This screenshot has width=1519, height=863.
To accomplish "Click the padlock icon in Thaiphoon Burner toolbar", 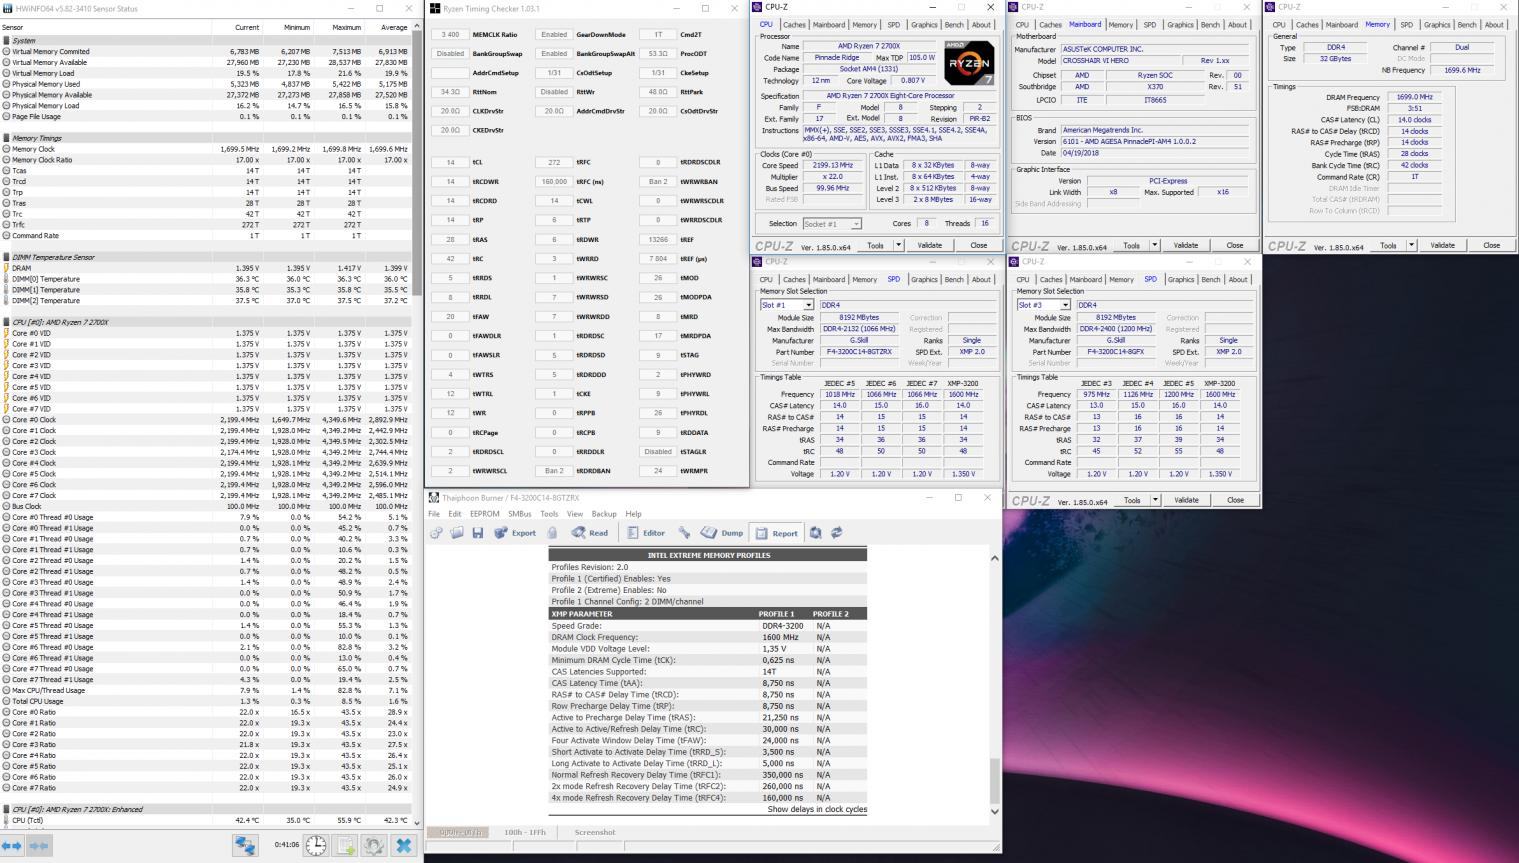I will coord(552,533).
